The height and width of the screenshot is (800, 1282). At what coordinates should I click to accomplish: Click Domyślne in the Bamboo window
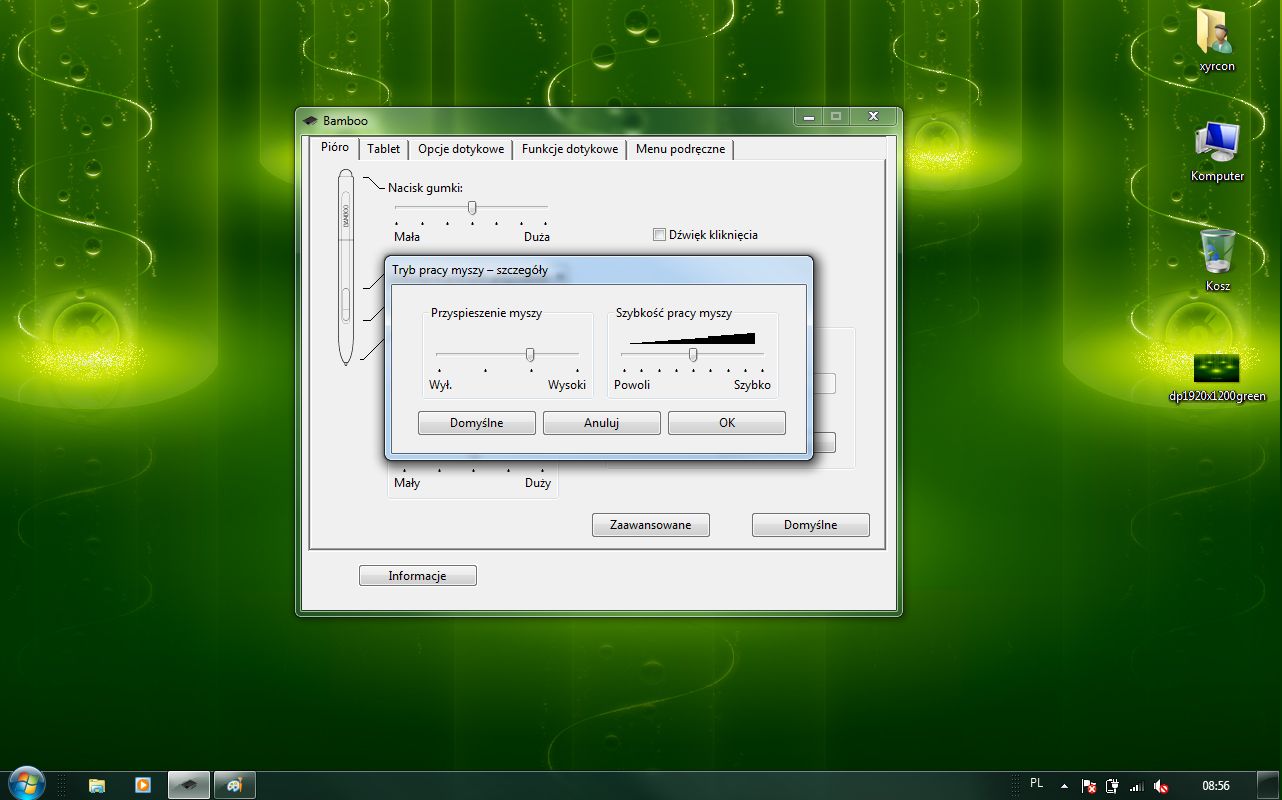(x=811, y=525)
